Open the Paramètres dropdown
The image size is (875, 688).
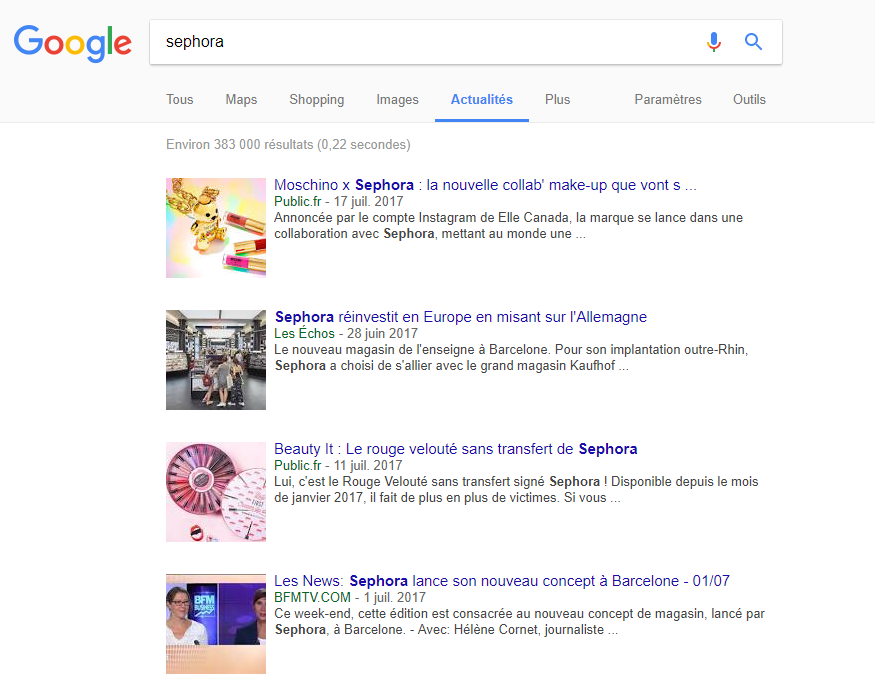point(667,100)
